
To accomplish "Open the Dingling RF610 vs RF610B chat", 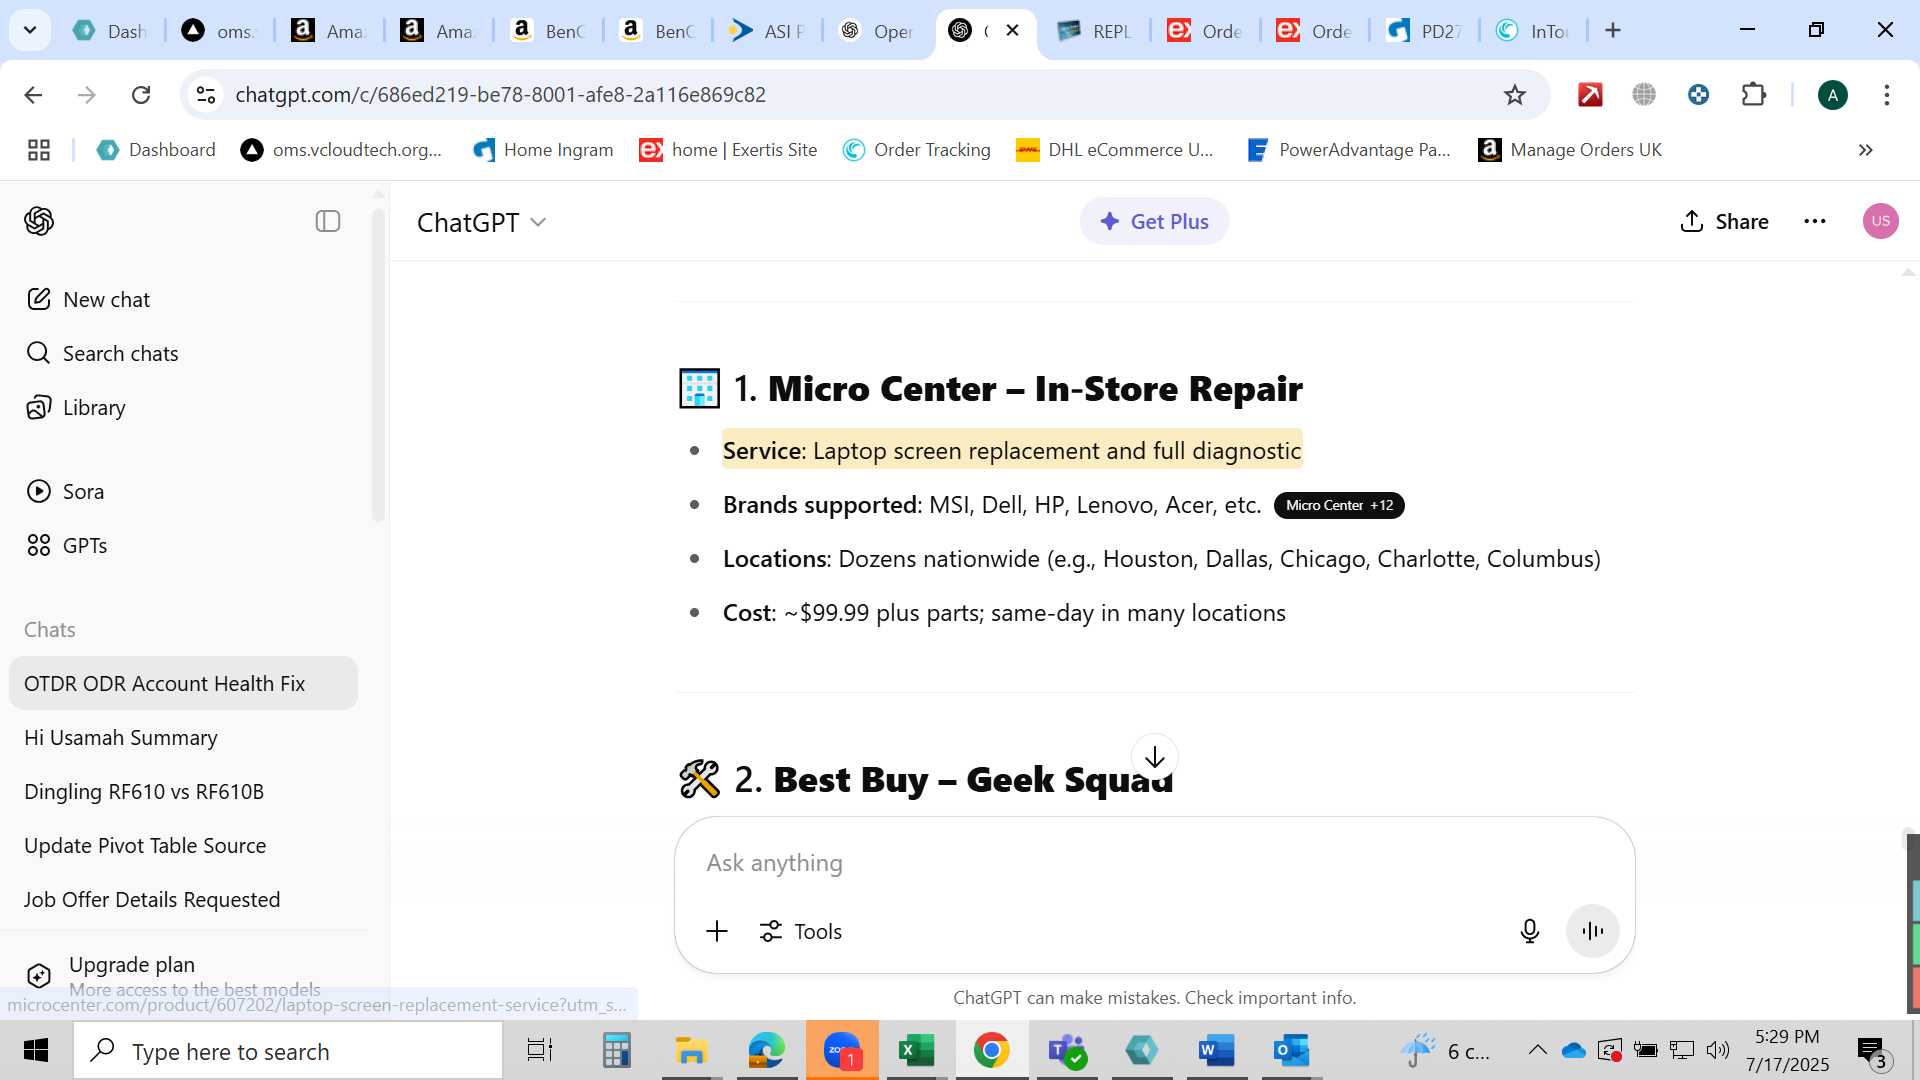I will [x=183, y=791].
